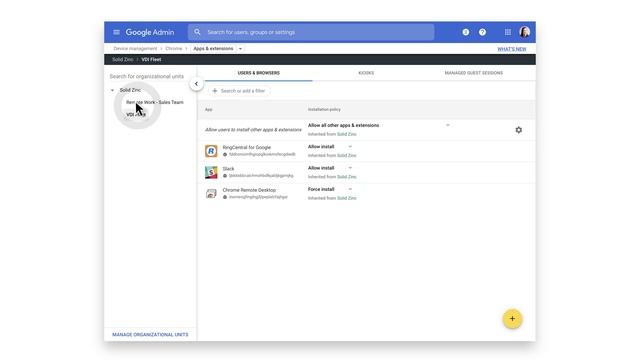Click Chrome Remote Desktop extension ID text

(x=258, y=197)
